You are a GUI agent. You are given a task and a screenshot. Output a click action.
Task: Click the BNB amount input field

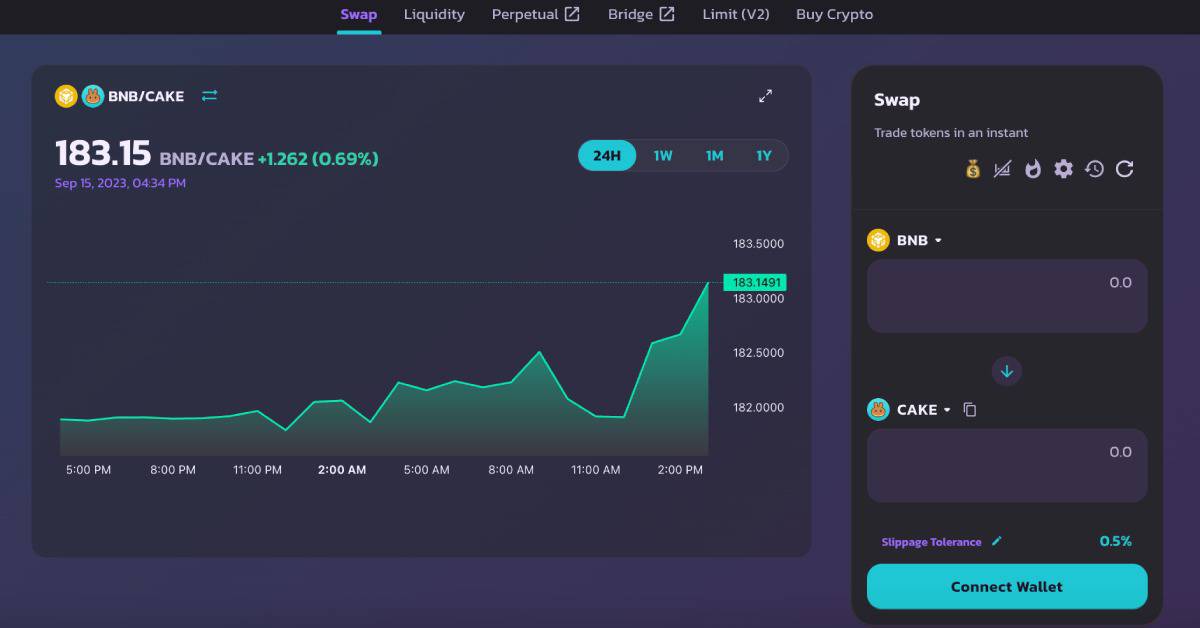(x=1006, y=296)
